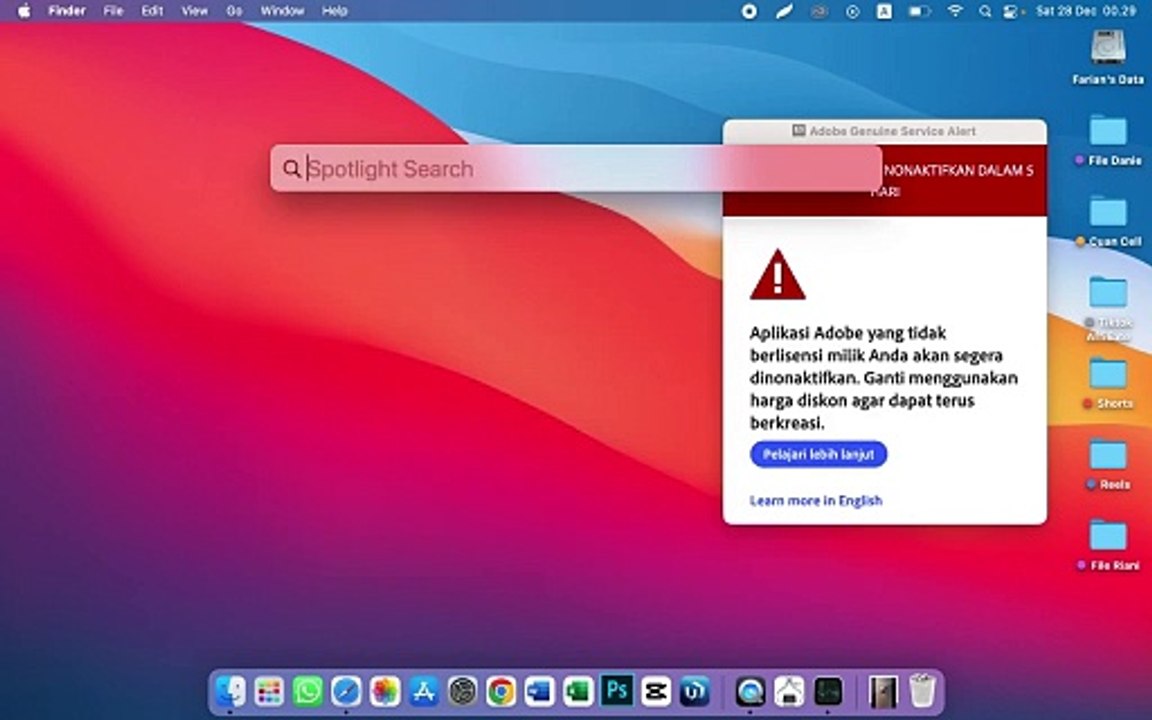The height and width of the screenshot is (720, 1152).
Task: Open the Edit menu
Action: pos(152,11)
